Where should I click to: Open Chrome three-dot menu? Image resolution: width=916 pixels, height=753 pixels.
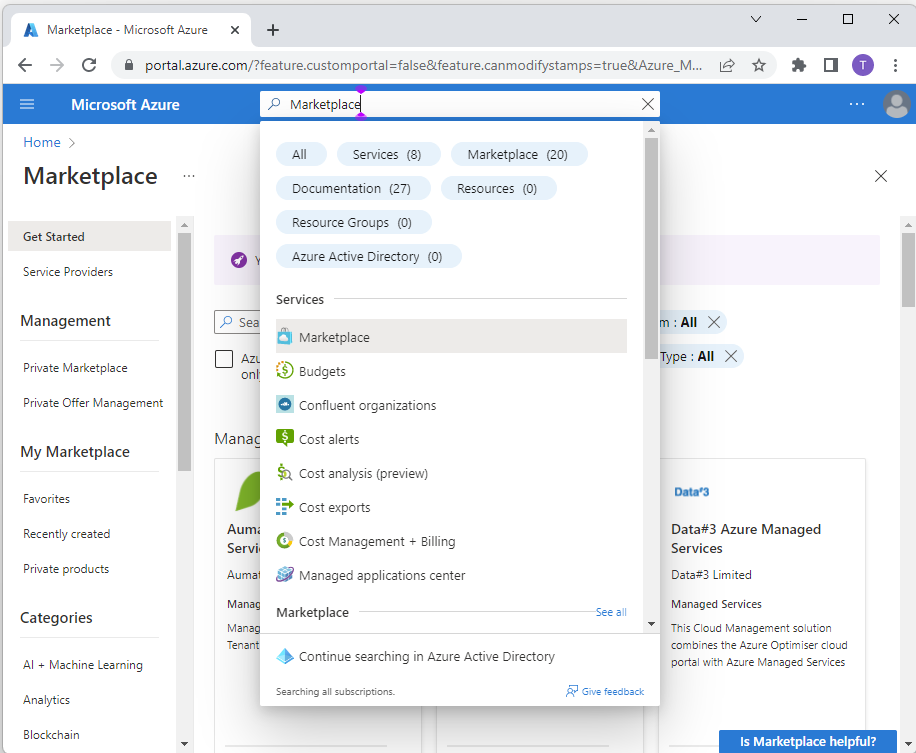(x=894, y=65)
